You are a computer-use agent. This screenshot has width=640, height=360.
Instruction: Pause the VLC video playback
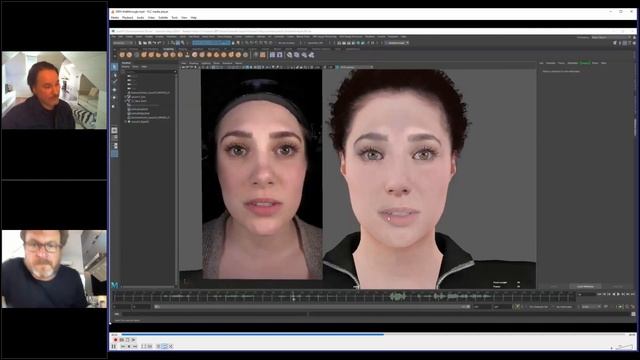pyautogui.click(x=113, y=347)
